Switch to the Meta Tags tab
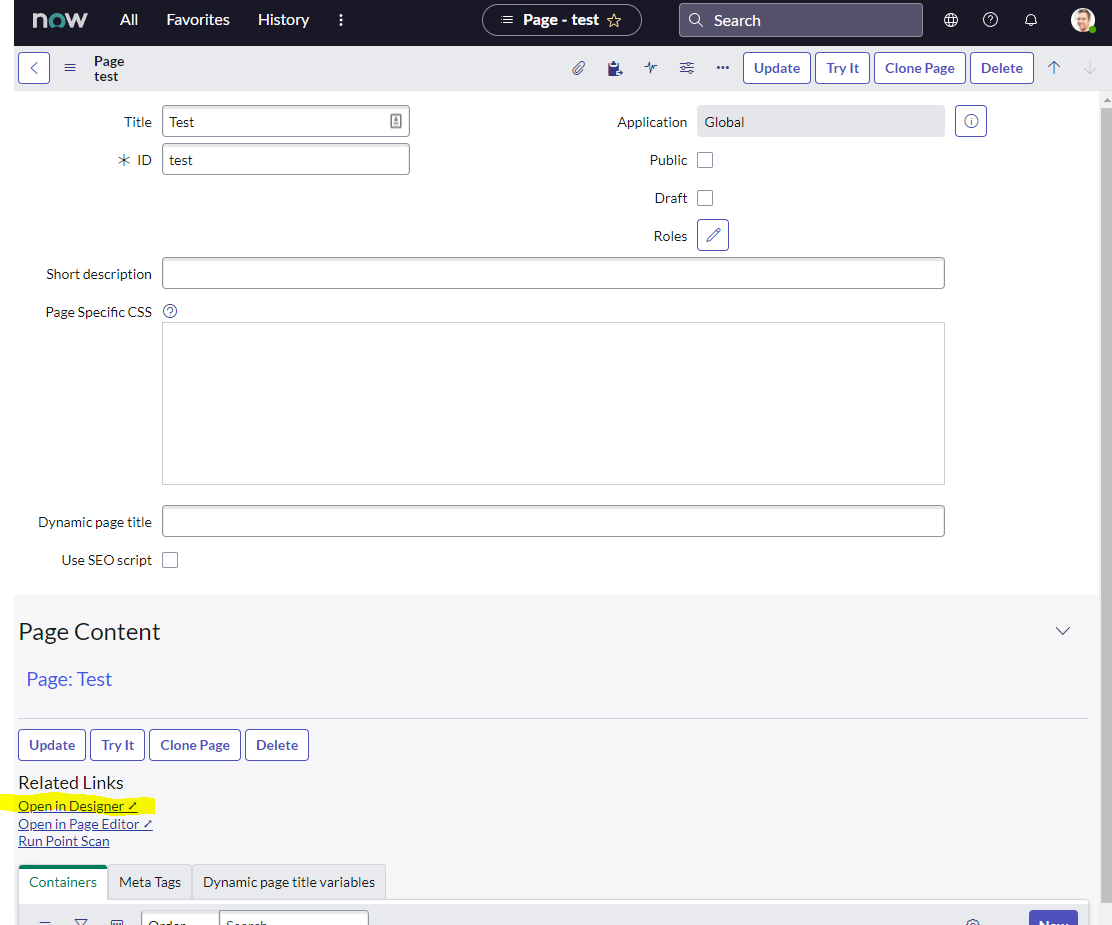 click(148, 882)
